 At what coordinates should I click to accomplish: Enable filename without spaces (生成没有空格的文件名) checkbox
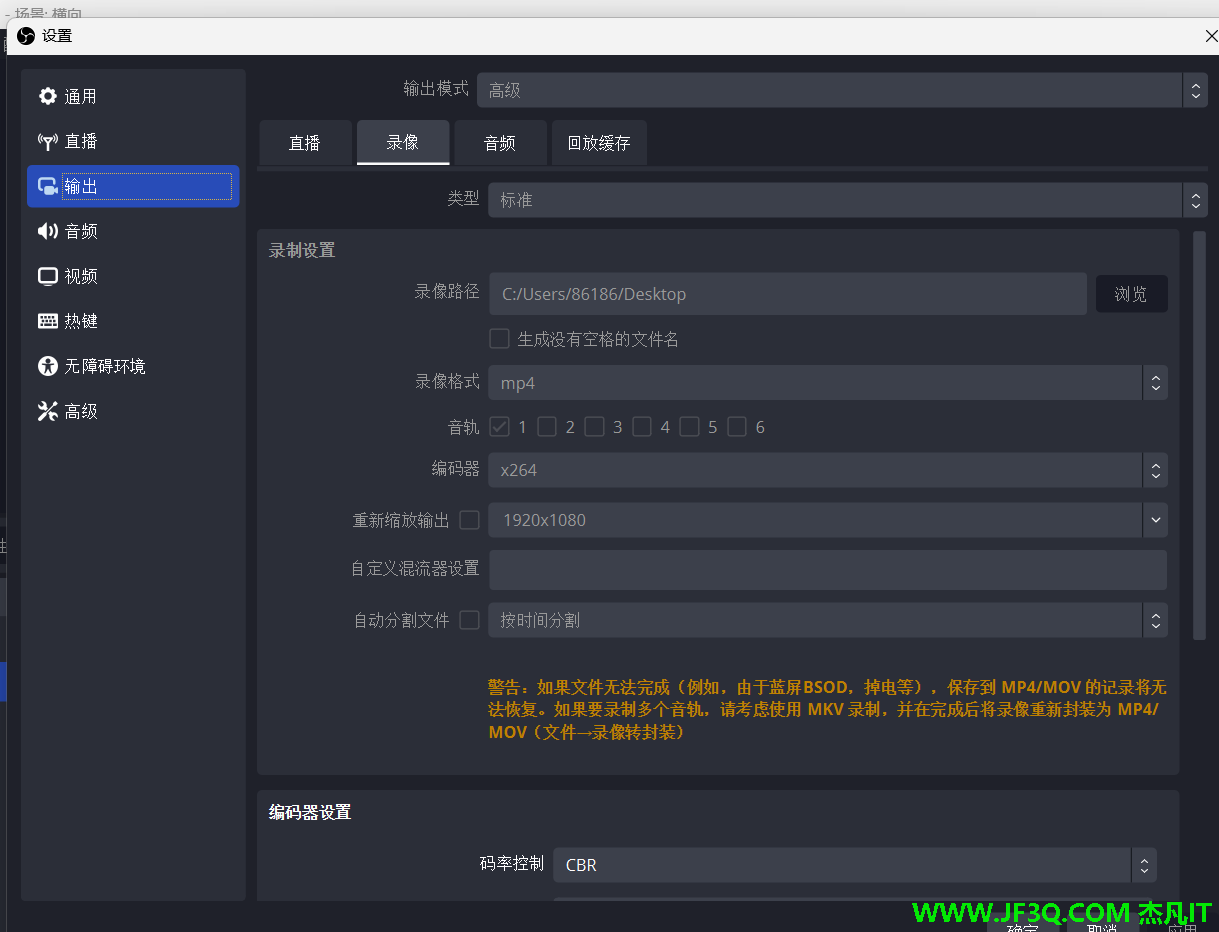click(499, 339)
